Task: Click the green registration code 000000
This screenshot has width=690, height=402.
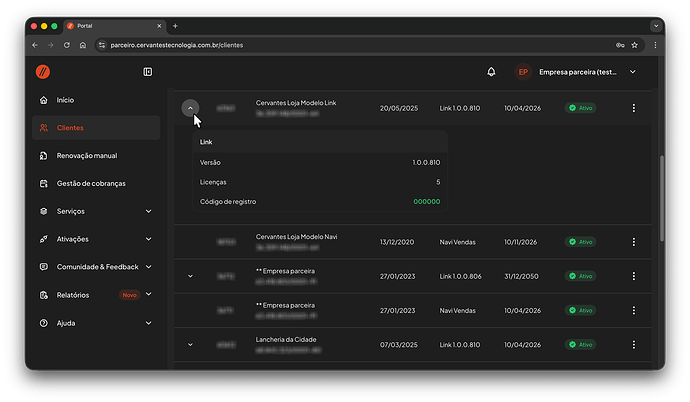Action: click(x=426, y=202)
